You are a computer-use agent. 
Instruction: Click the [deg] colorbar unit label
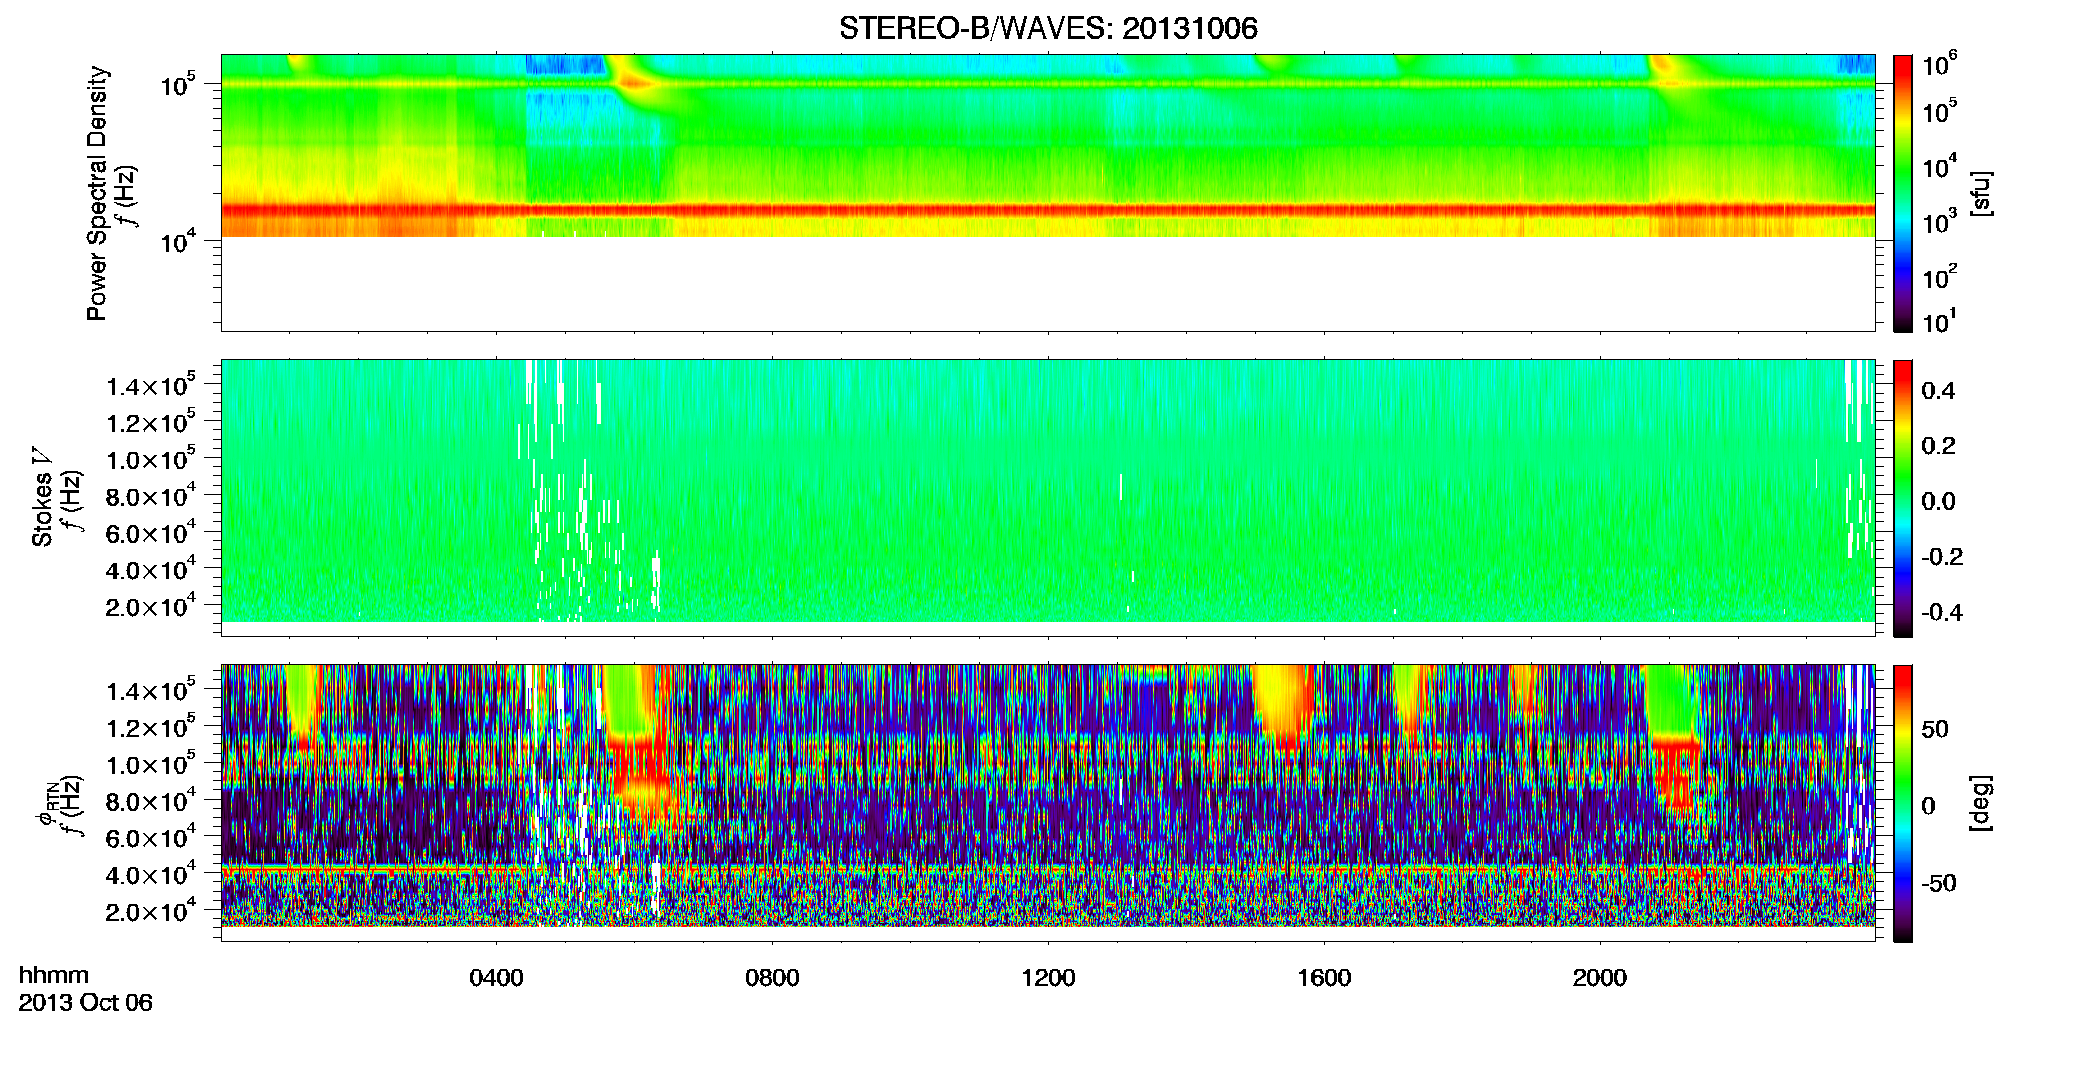(x=1980, y=803)
